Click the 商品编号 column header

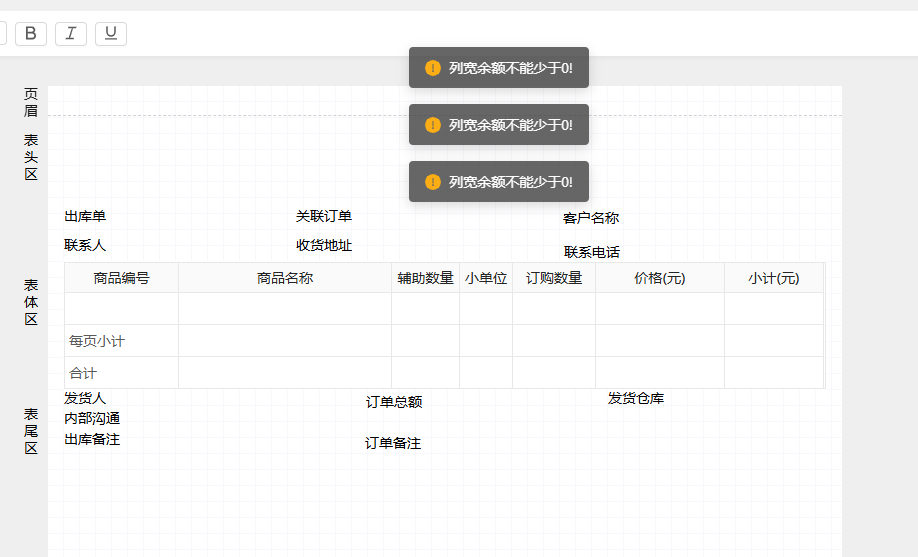121,278
